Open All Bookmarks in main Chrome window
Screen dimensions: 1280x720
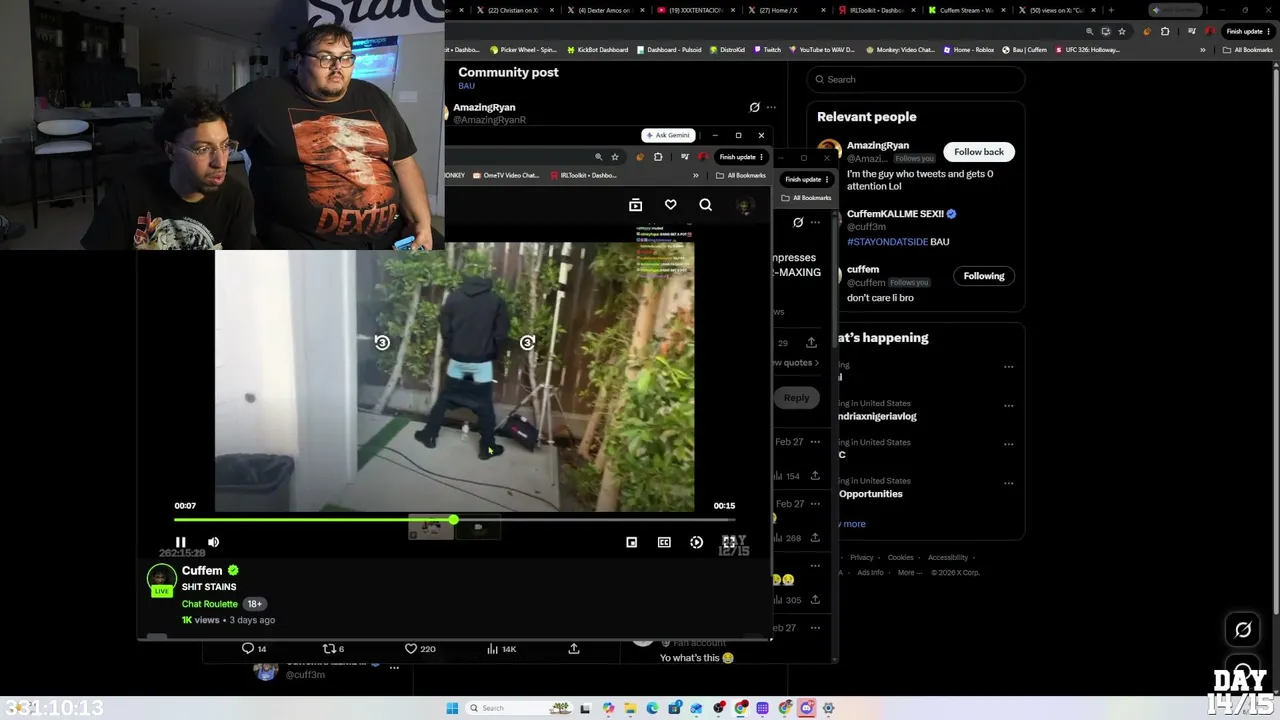1248,50
